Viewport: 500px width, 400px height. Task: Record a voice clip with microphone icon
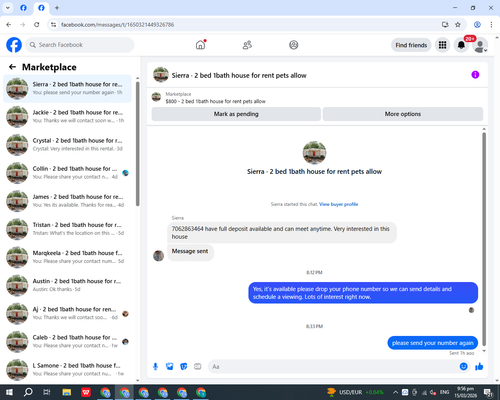click(155, 367)
